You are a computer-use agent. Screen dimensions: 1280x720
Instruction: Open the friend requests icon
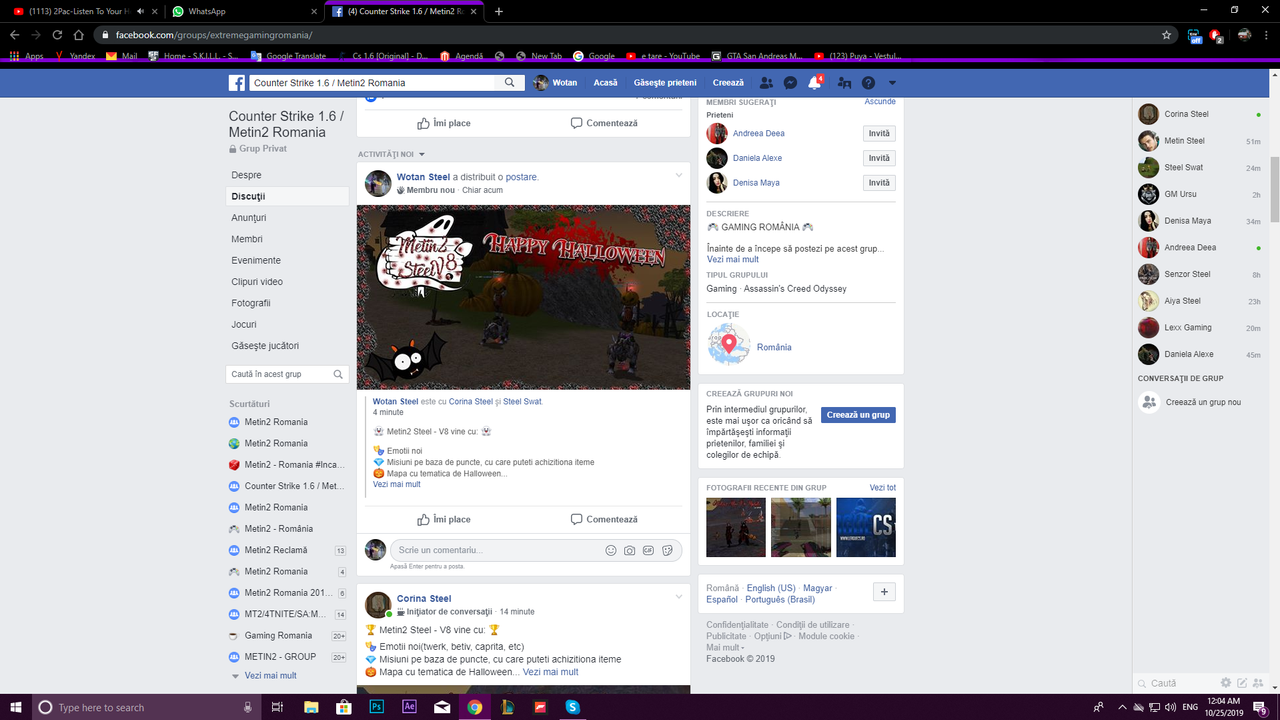click(766, 82)
